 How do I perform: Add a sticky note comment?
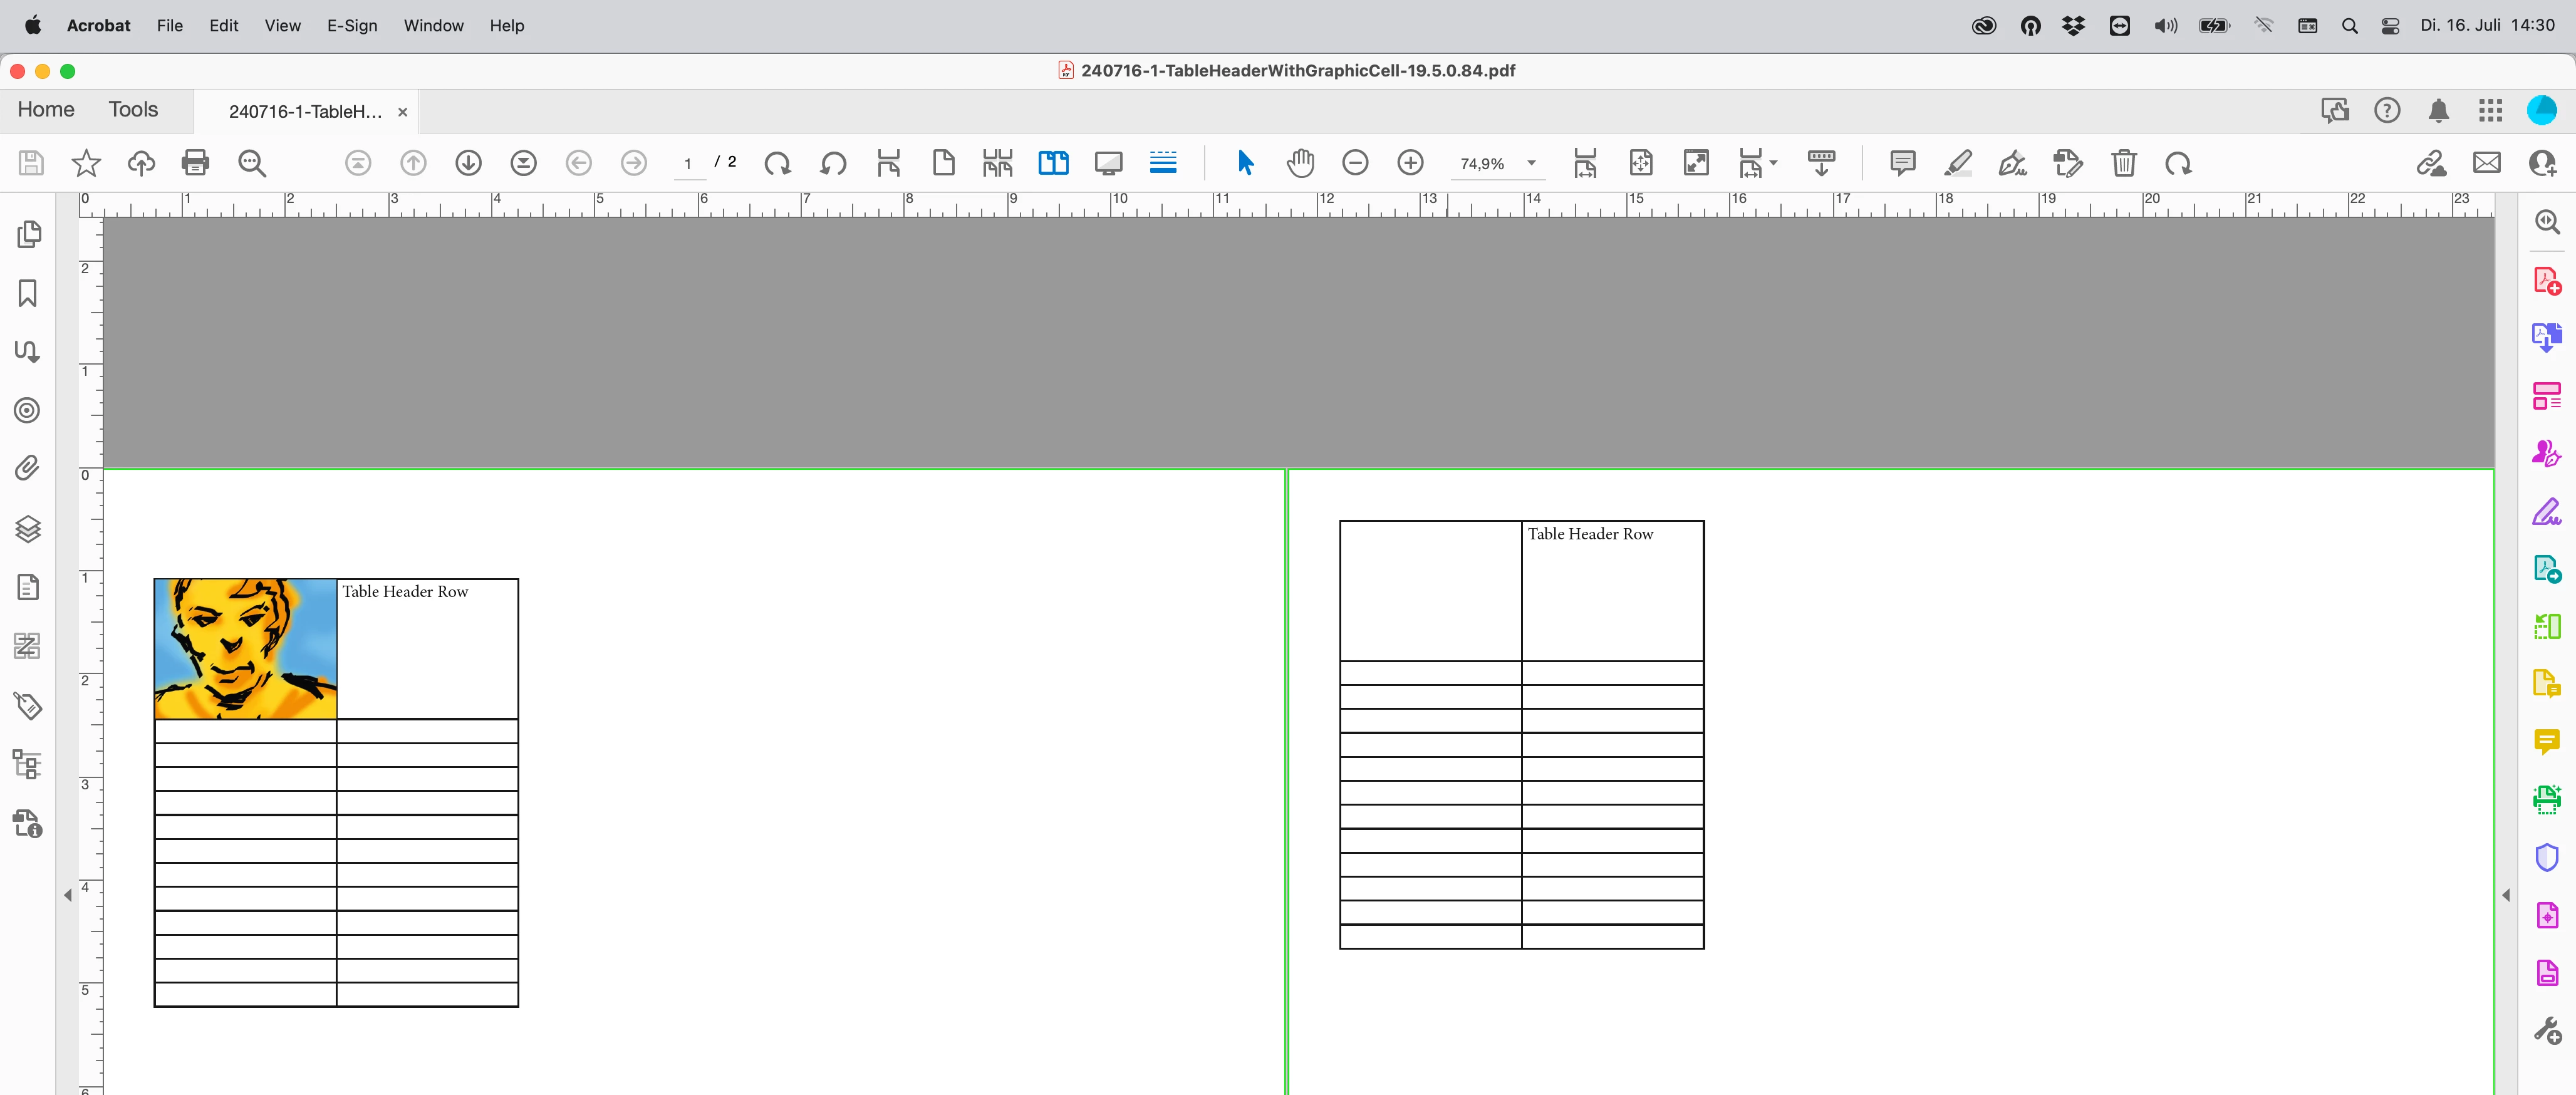click(x=1902, y=163)
